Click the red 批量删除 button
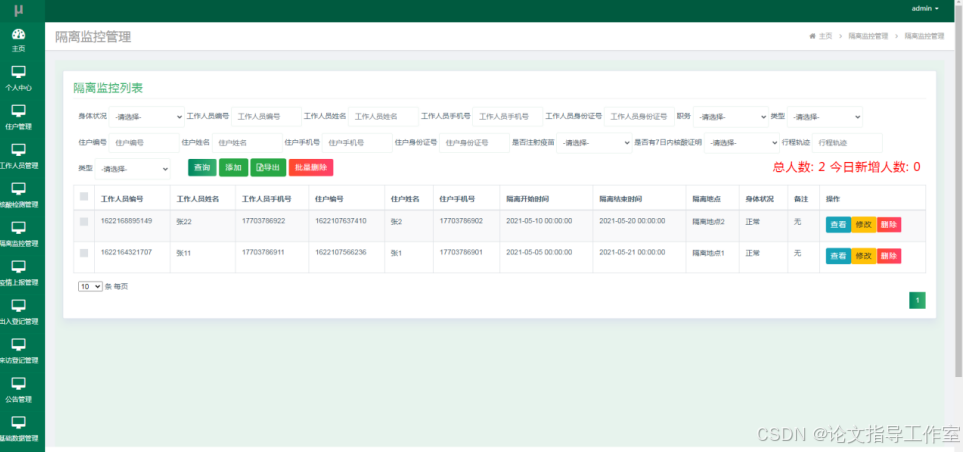964x452 pixels. coord(311,168)
